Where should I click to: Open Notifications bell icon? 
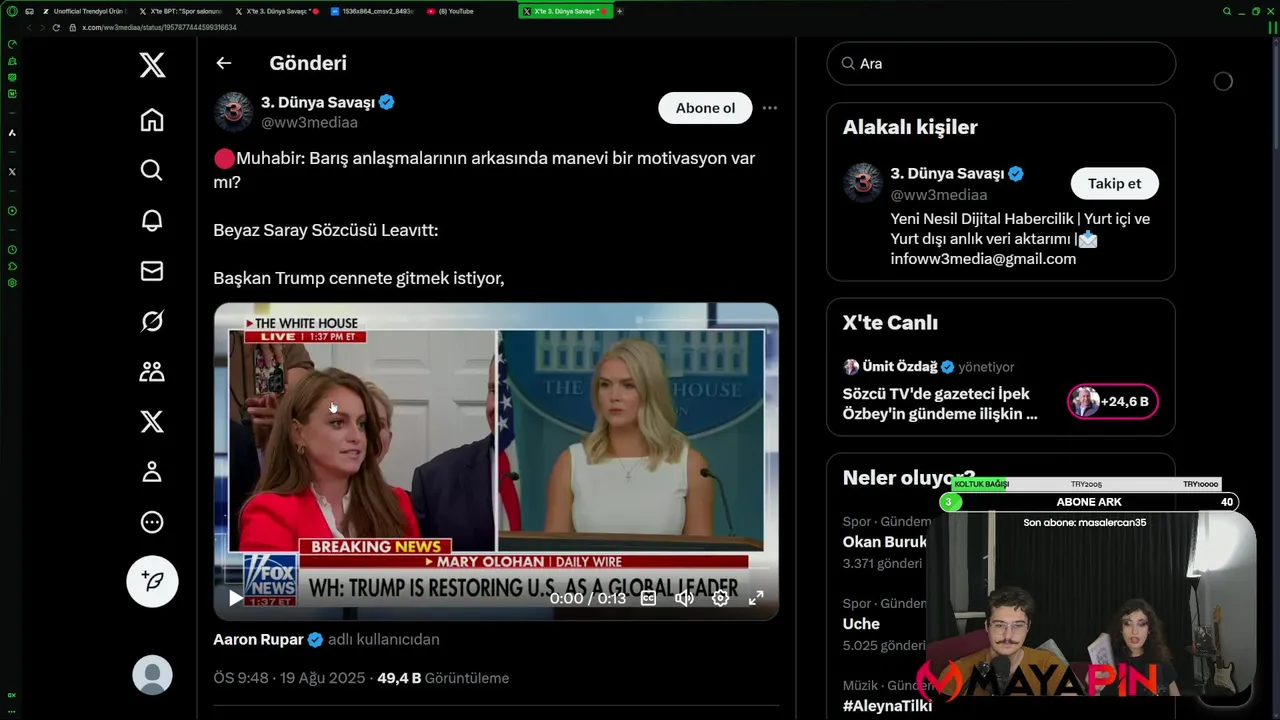152,221
